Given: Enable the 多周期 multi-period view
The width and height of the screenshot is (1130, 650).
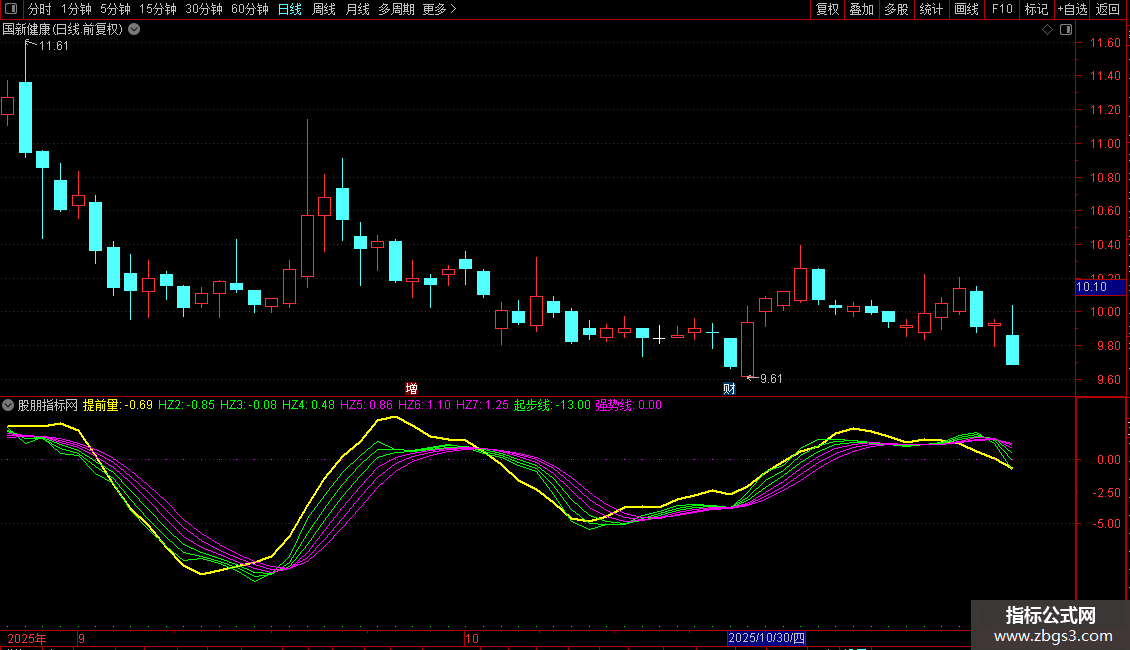Looking at the screenshot, I should pyautogui.click(x=396, y=9).
